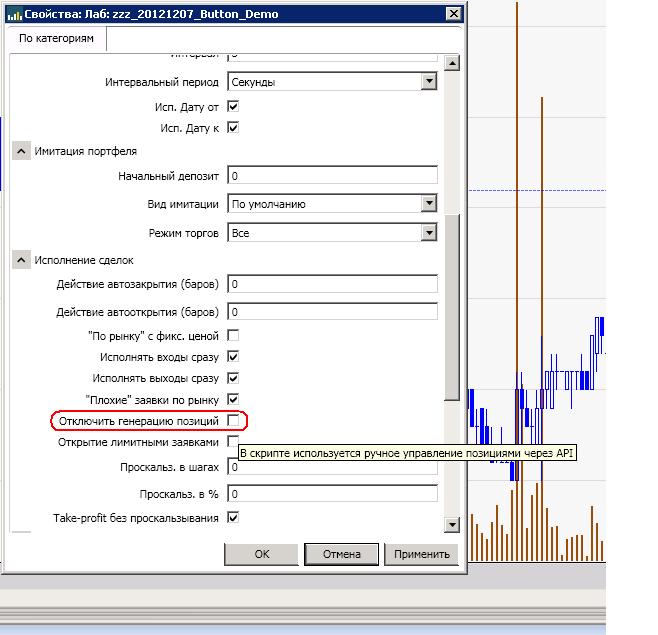This screenshot has width=658, height=635.
Task: Click the Применить button
Action: click(421, 554)
